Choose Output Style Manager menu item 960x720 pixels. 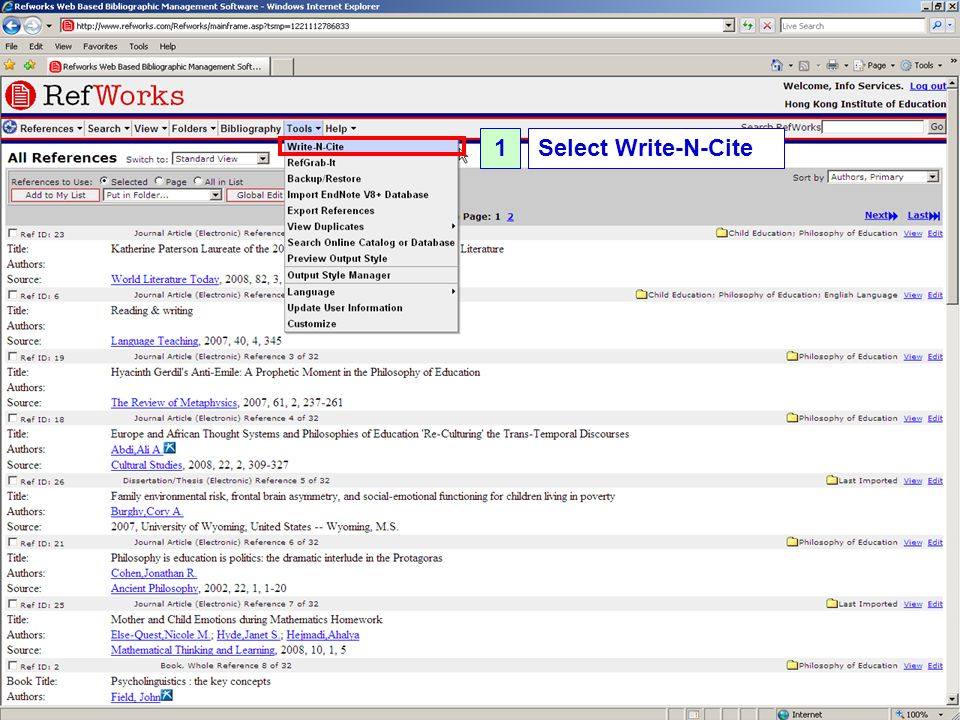[x=372, y=276]
